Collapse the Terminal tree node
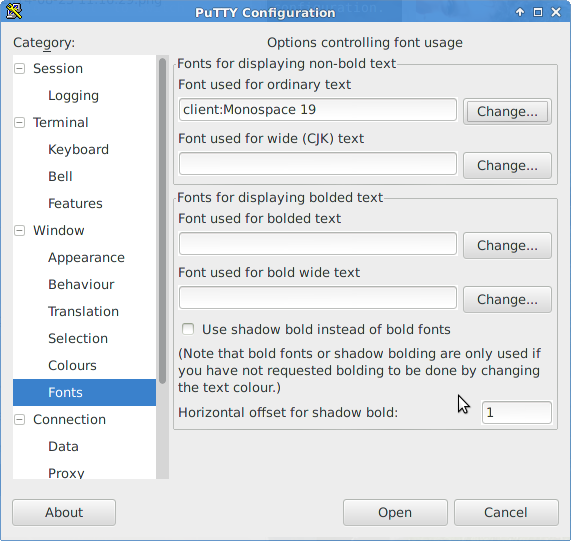 [20, 122]
